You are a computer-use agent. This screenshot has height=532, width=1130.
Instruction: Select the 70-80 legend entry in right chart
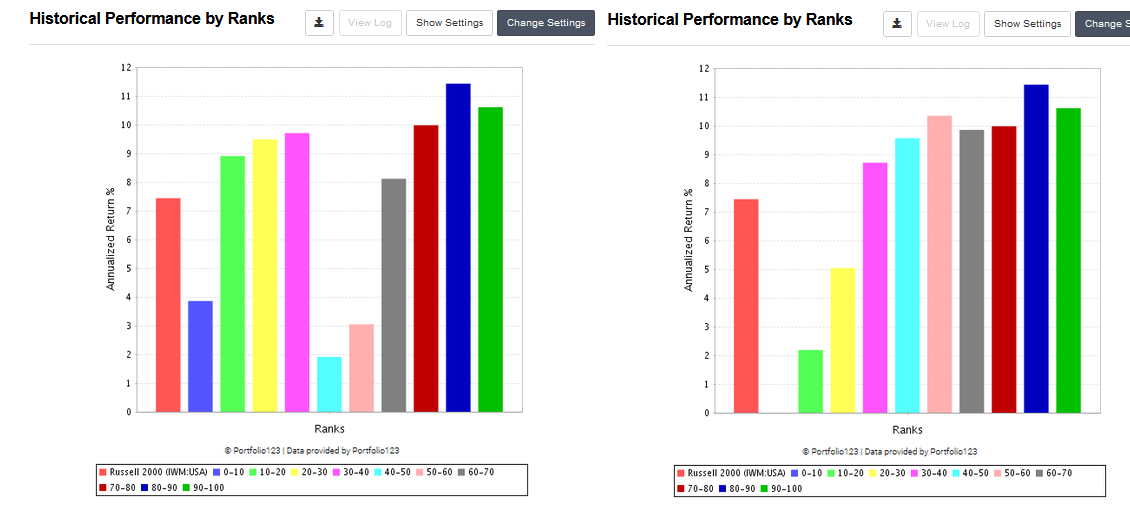click(695, 489)
